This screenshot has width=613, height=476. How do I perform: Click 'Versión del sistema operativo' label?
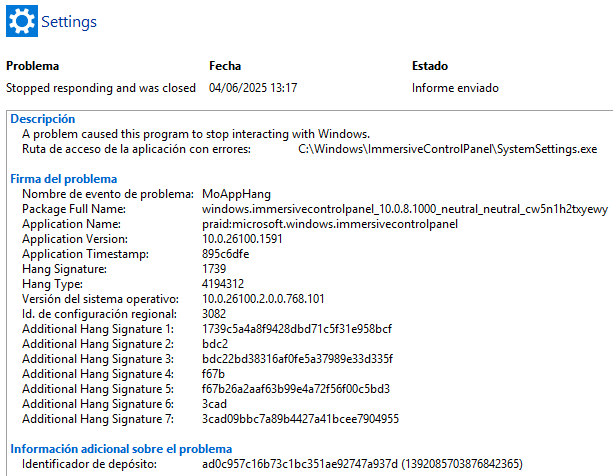tap(100, 299)
